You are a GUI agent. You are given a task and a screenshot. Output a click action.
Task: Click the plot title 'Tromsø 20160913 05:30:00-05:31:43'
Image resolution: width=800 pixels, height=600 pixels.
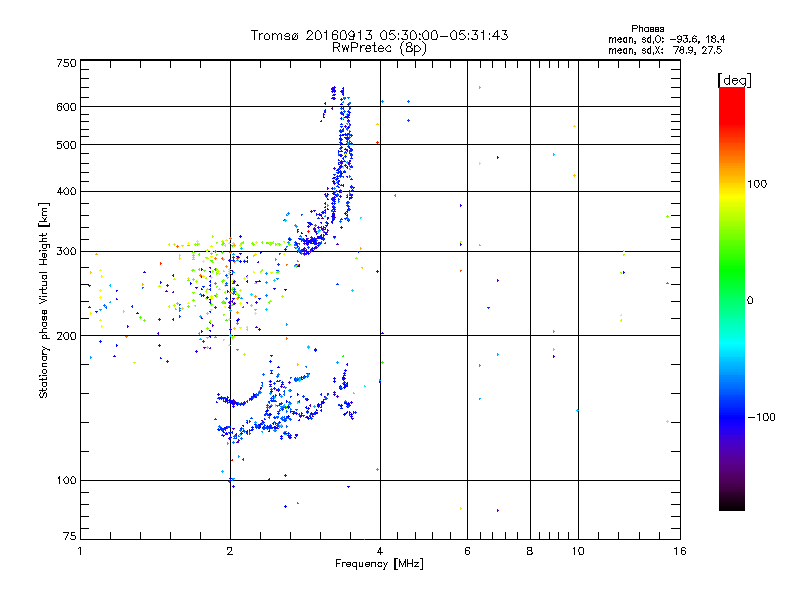pos(379,35)
